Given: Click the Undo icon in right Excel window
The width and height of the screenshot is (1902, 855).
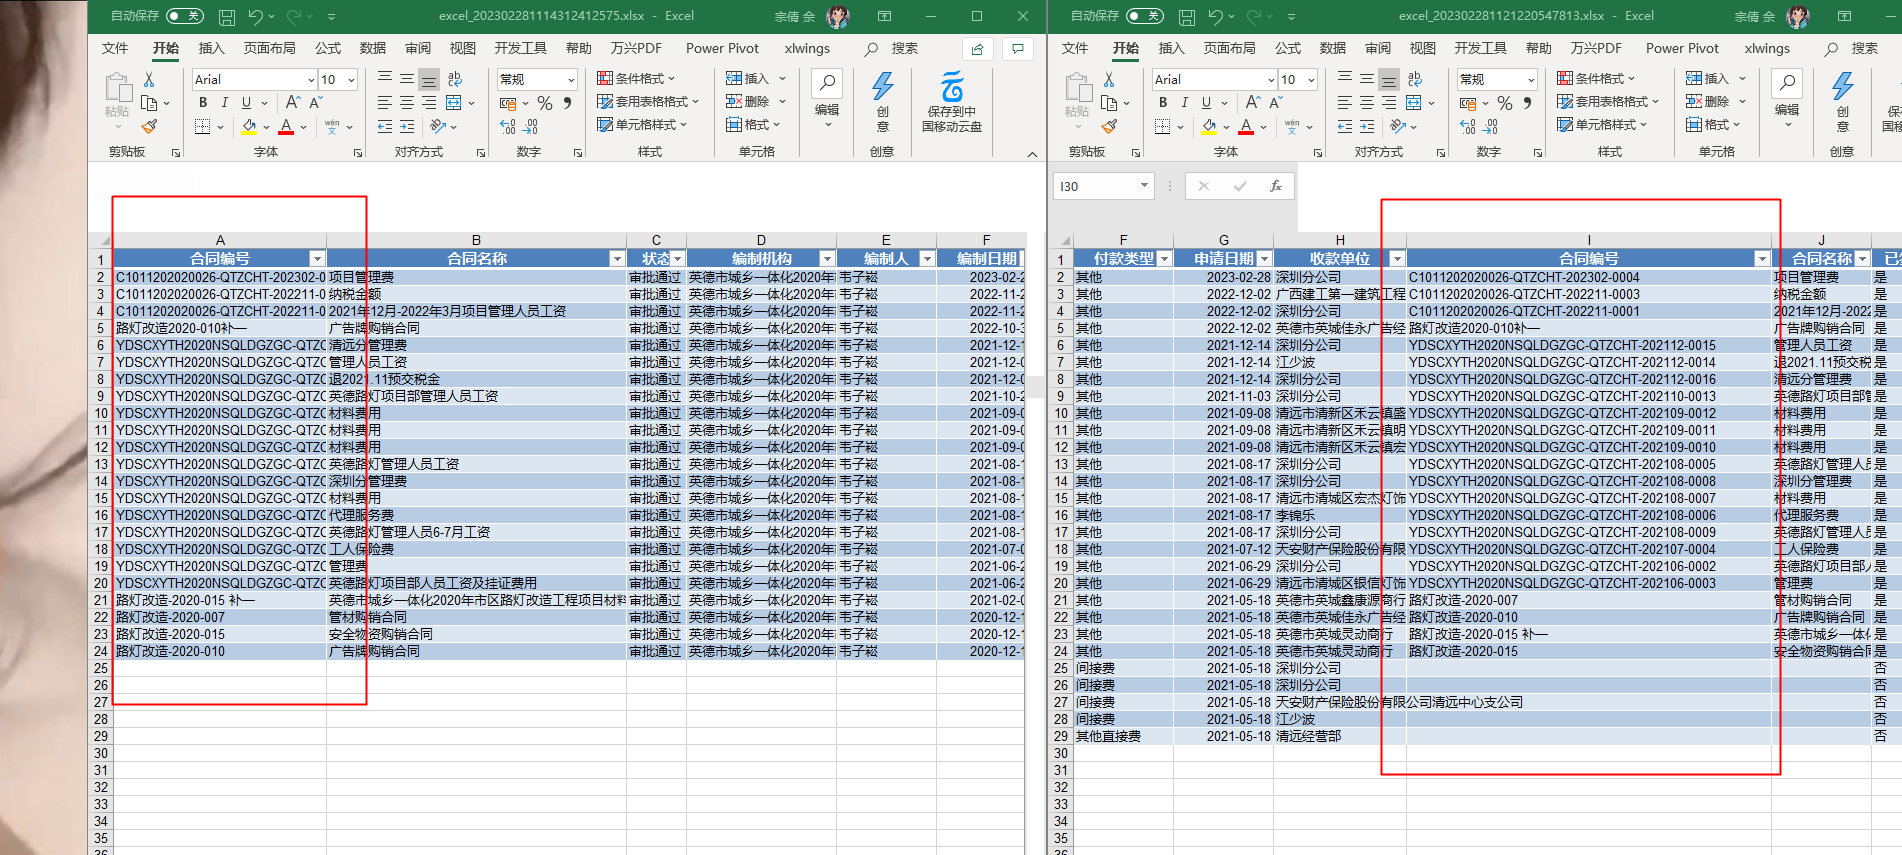Looking at the screenshot, I should 1216,17.
